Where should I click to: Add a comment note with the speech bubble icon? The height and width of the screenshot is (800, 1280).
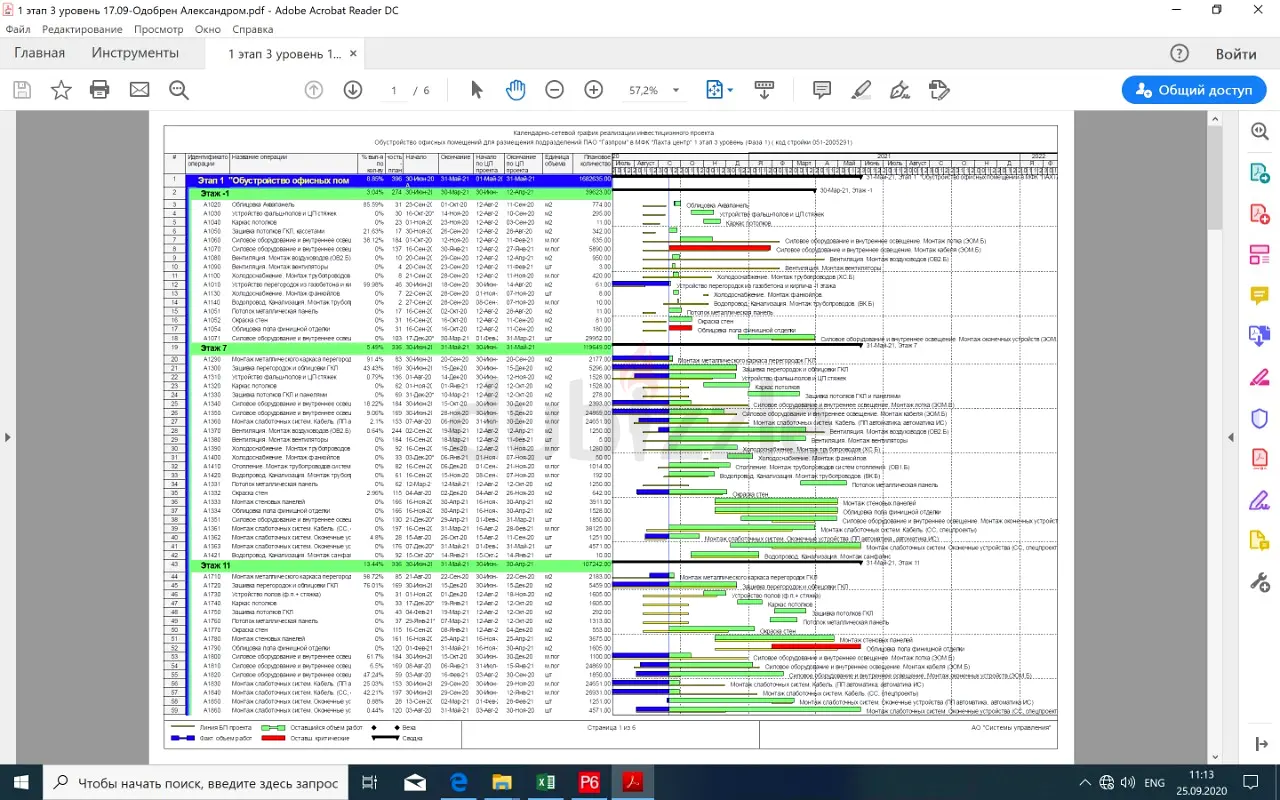point(822,90)
